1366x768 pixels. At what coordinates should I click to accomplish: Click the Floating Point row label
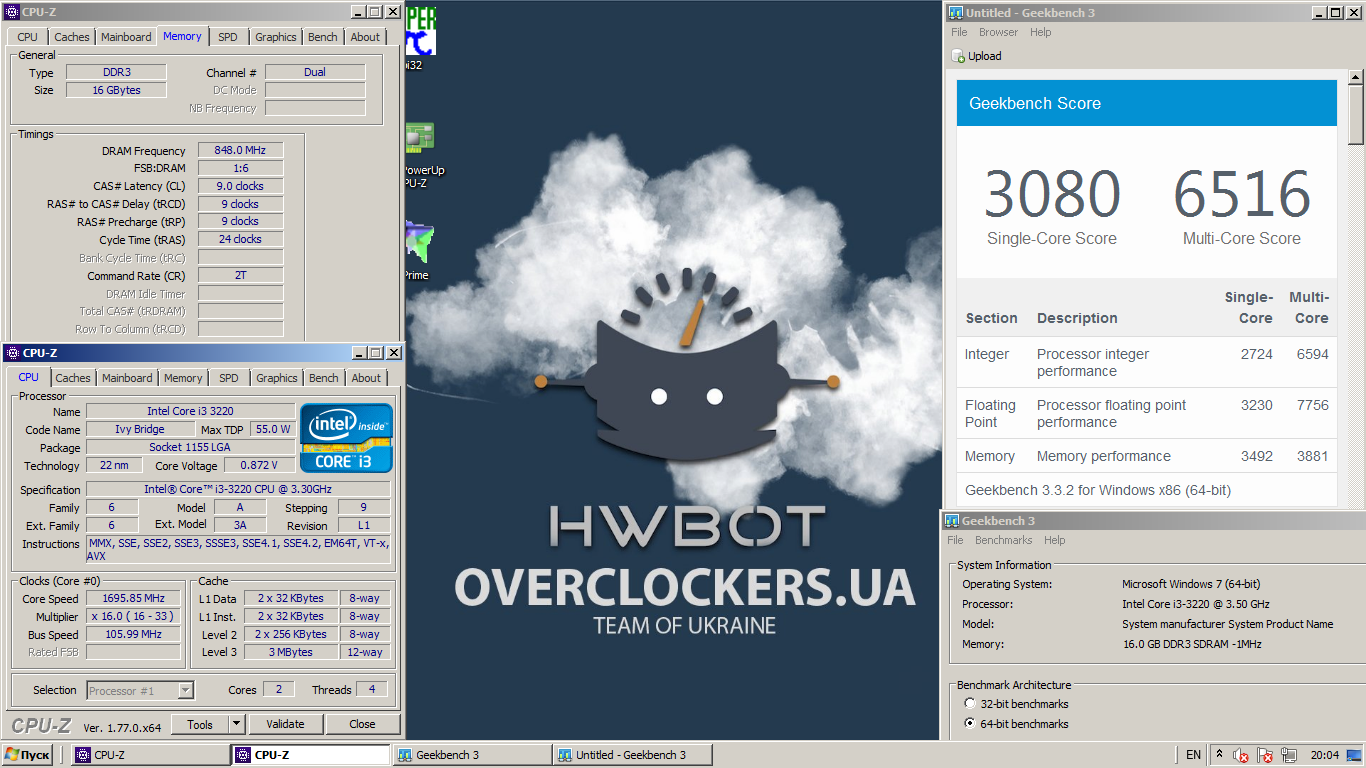coord(990,413)
